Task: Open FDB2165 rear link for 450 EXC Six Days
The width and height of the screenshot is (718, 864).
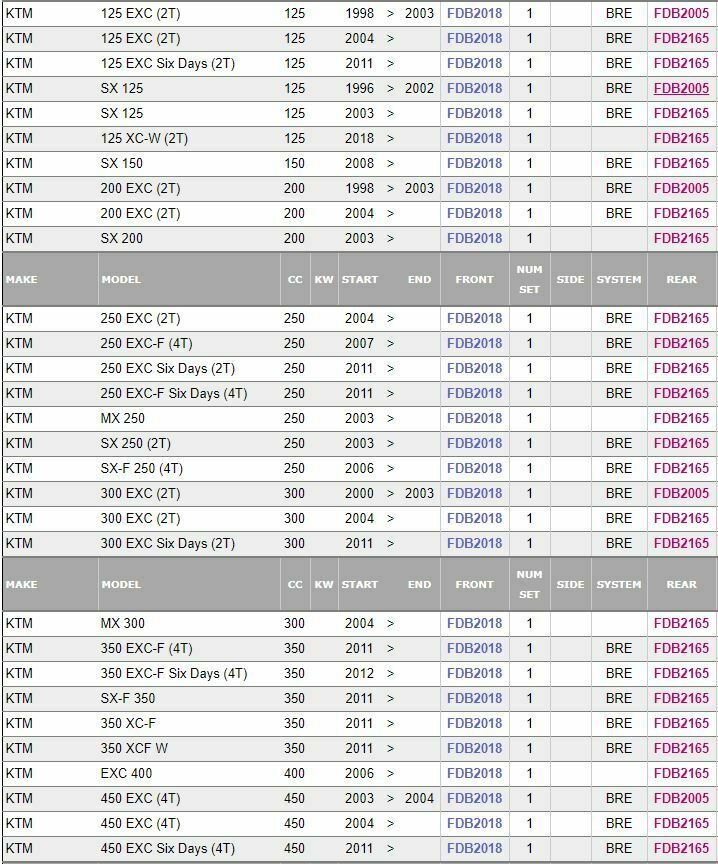Action: click(x=681, y=848)
